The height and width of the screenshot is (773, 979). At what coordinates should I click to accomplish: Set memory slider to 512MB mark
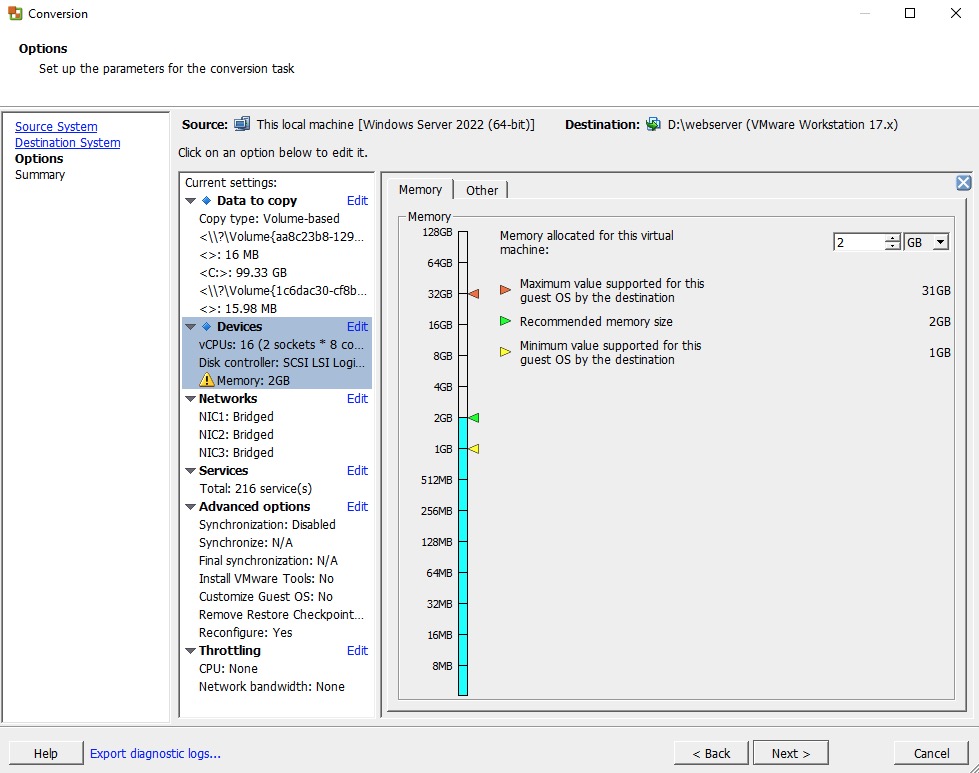(463, 480)
